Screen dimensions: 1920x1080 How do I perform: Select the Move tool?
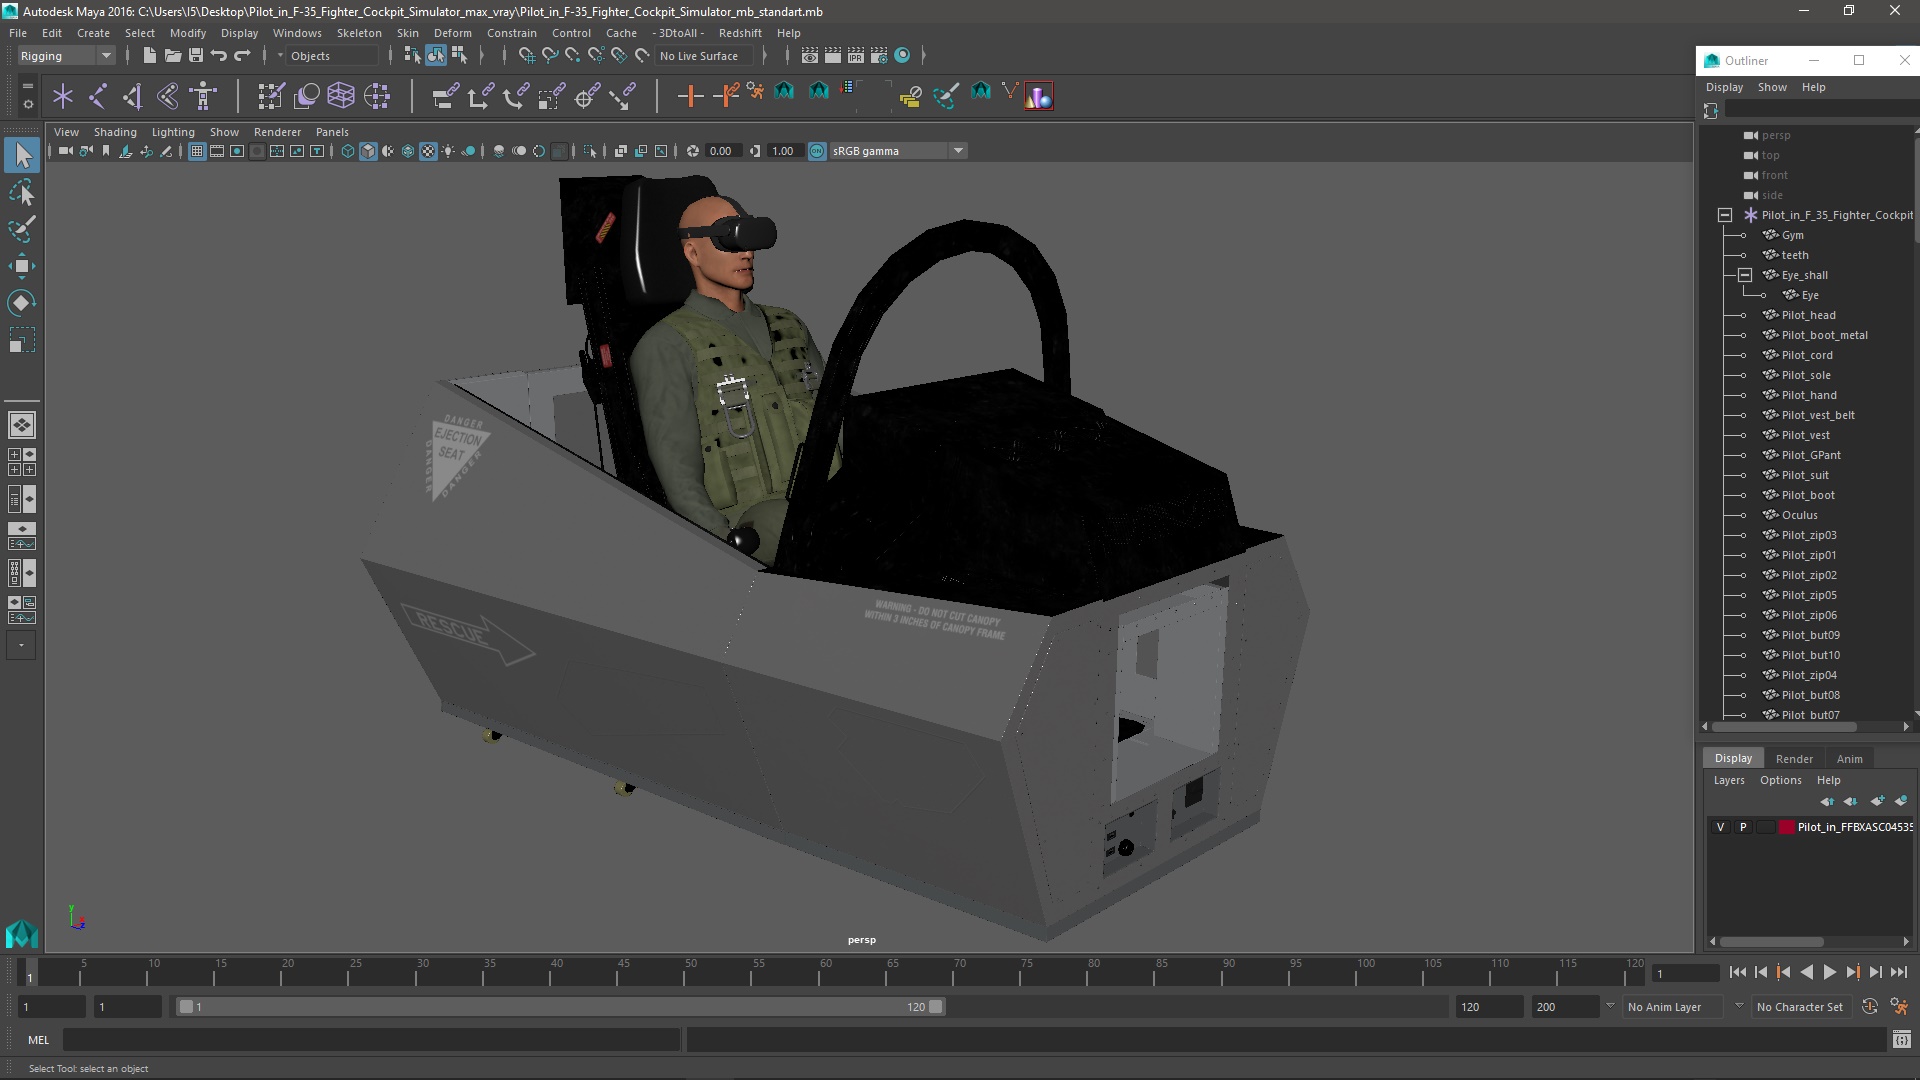coord(22,266)
